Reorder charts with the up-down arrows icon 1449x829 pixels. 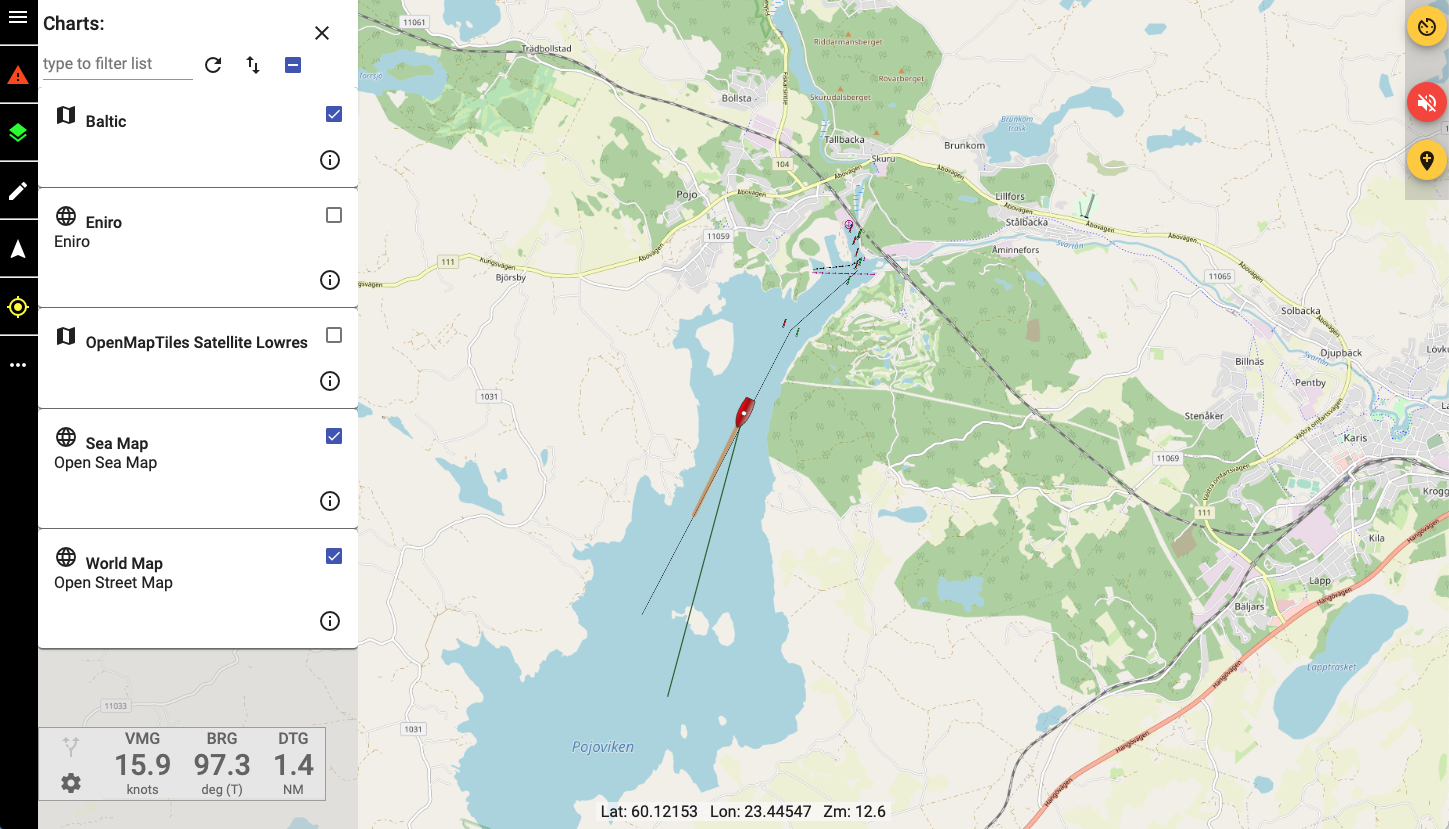[x=253, y=65]
